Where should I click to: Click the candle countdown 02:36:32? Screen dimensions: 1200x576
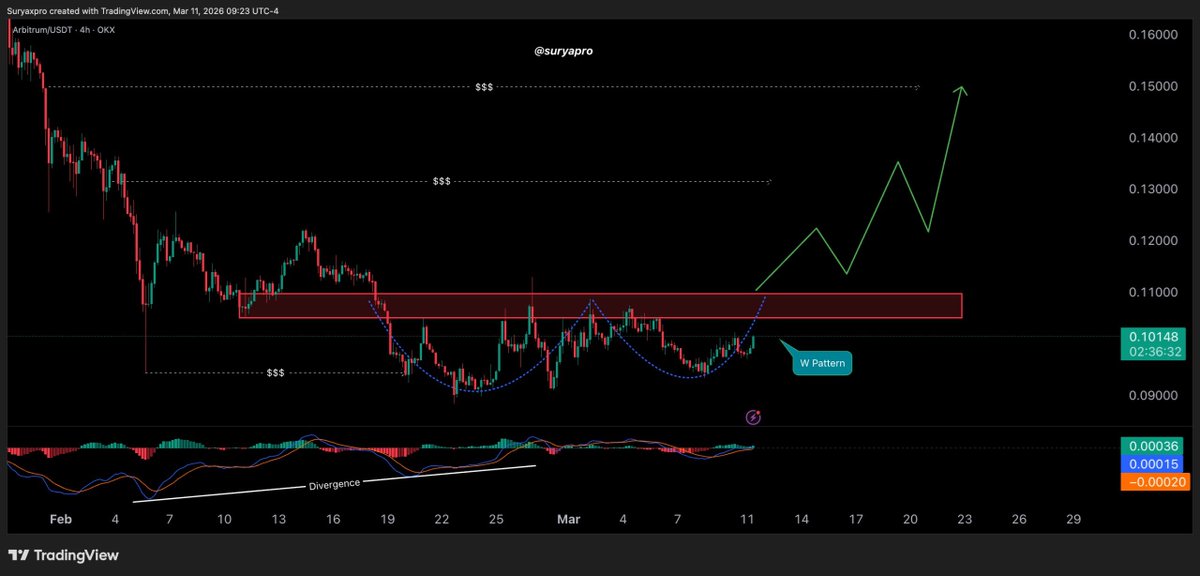tap(1152, 352)
